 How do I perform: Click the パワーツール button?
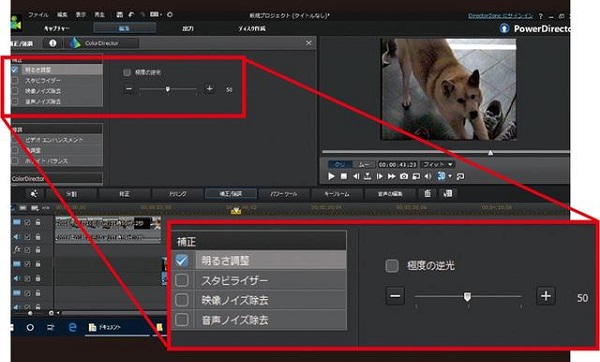[x=284, y=194]
